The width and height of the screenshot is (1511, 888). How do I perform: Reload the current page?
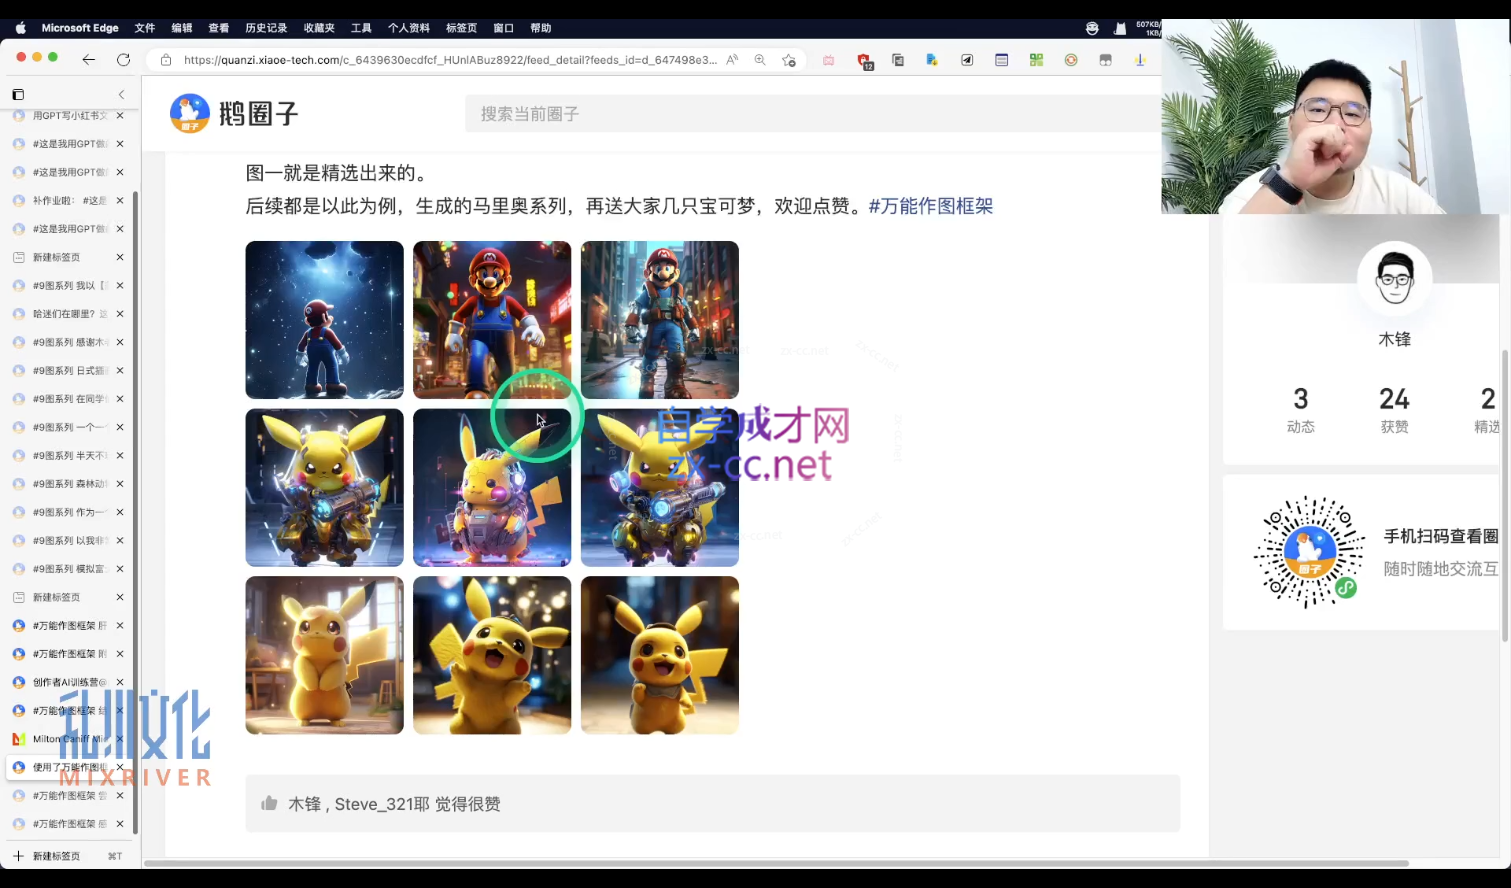[x=124, y=60]
